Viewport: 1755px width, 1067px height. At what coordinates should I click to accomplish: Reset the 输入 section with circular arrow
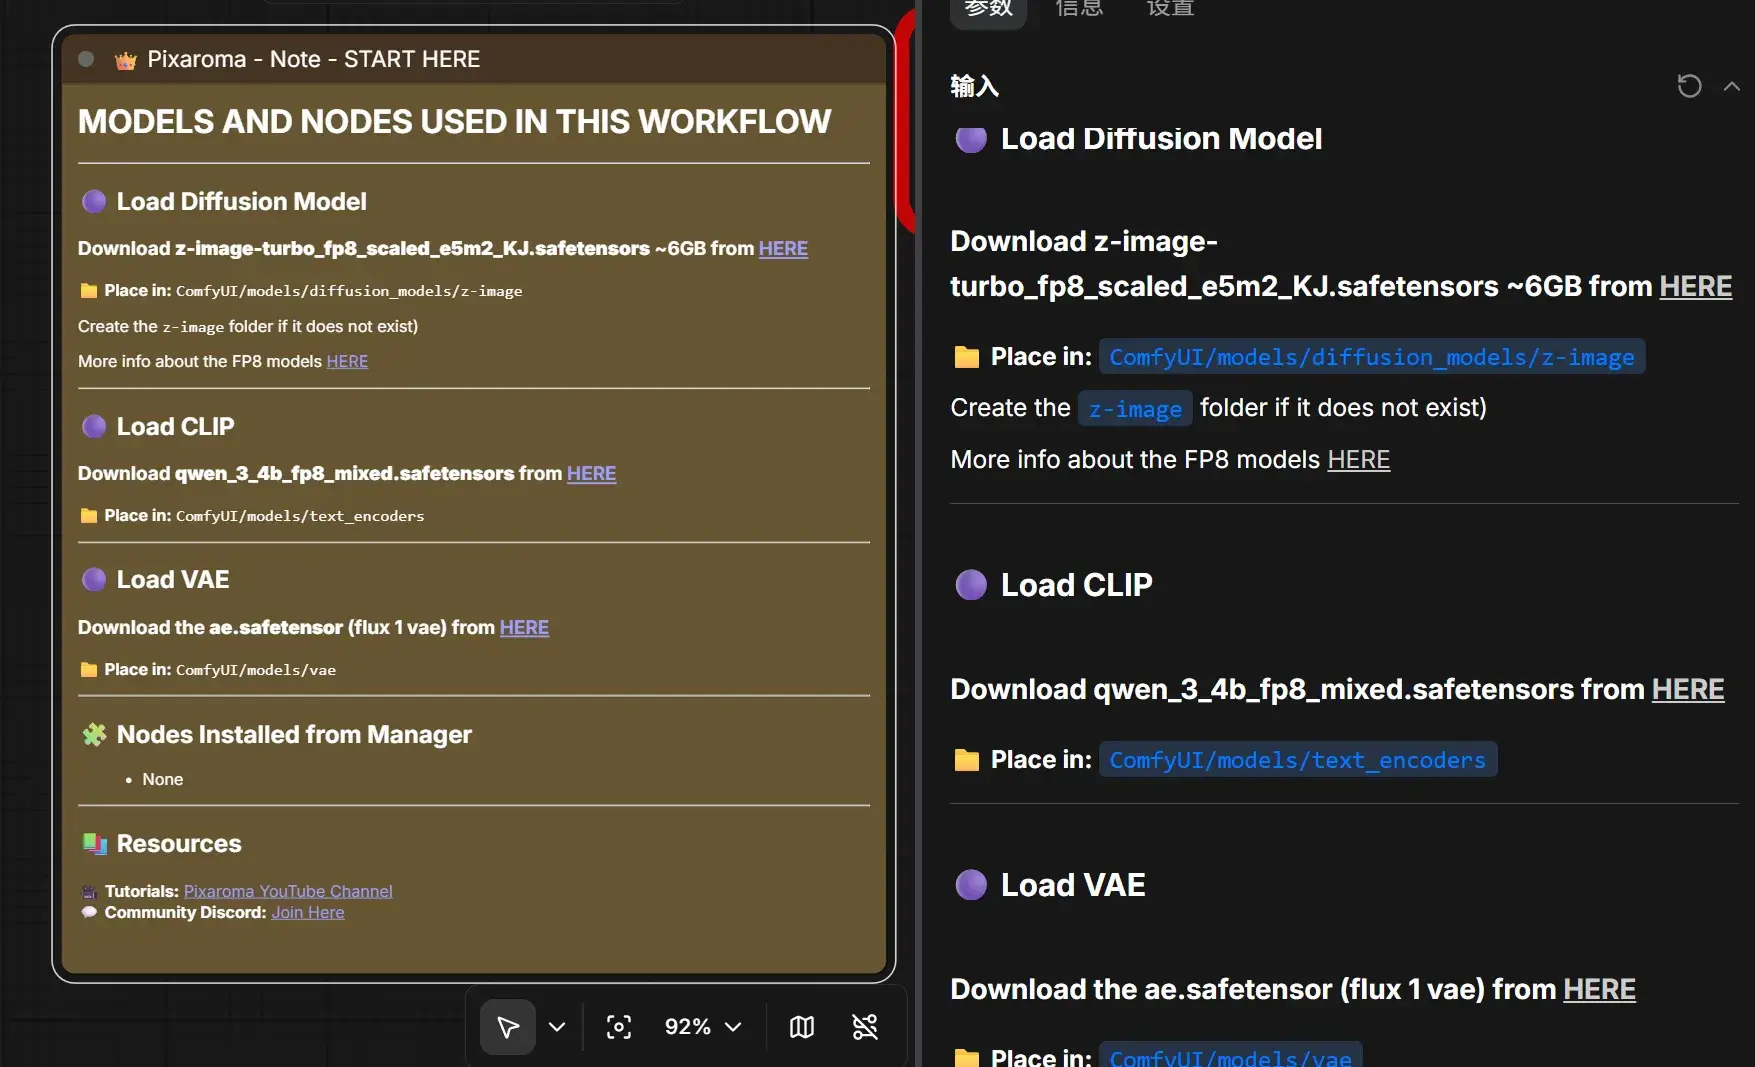coord(1689,86)
